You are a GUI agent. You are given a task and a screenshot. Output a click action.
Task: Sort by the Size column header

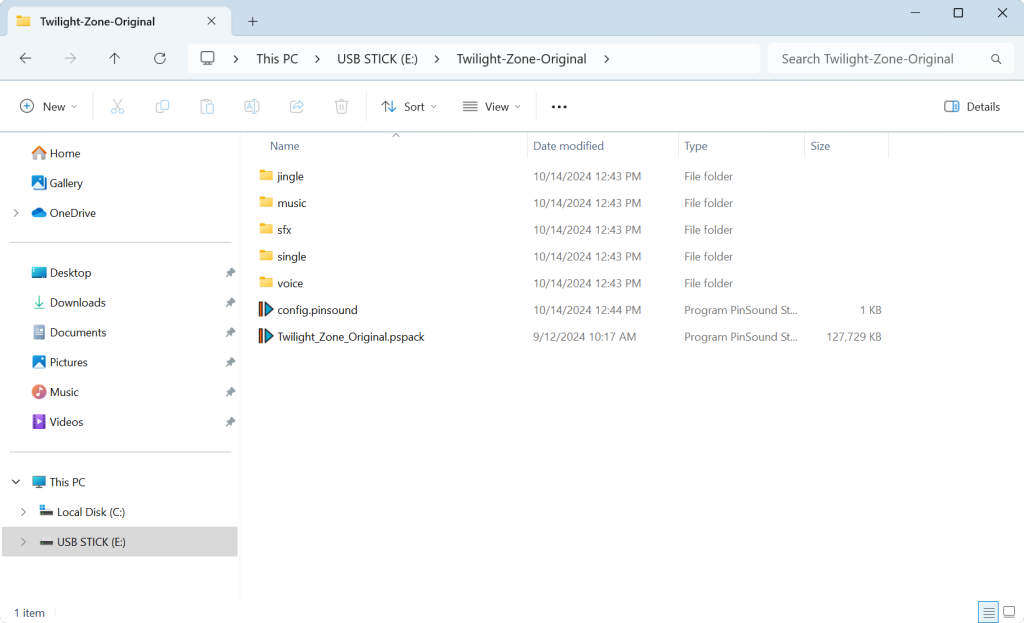click(x=820, y=146)
